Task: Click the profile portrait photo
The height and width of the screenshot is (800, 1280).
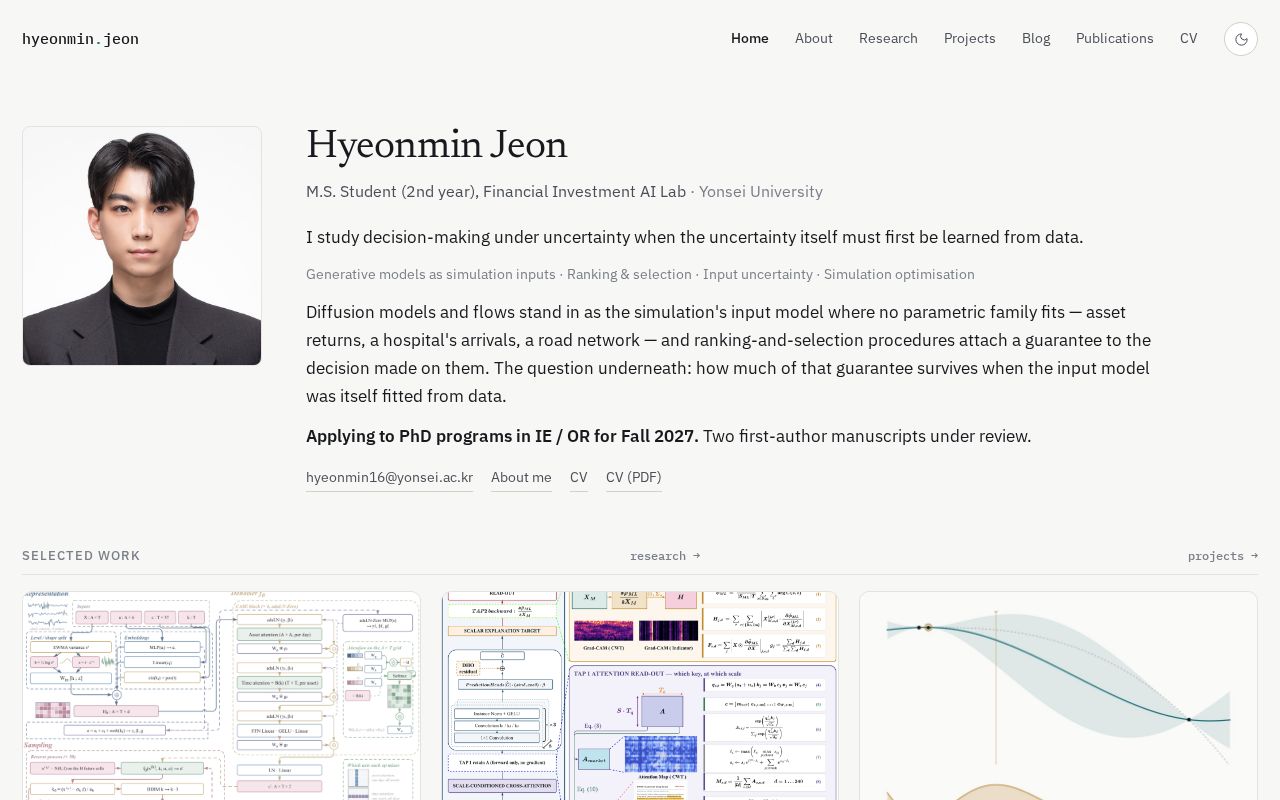Action: click(x=142, y=246)
